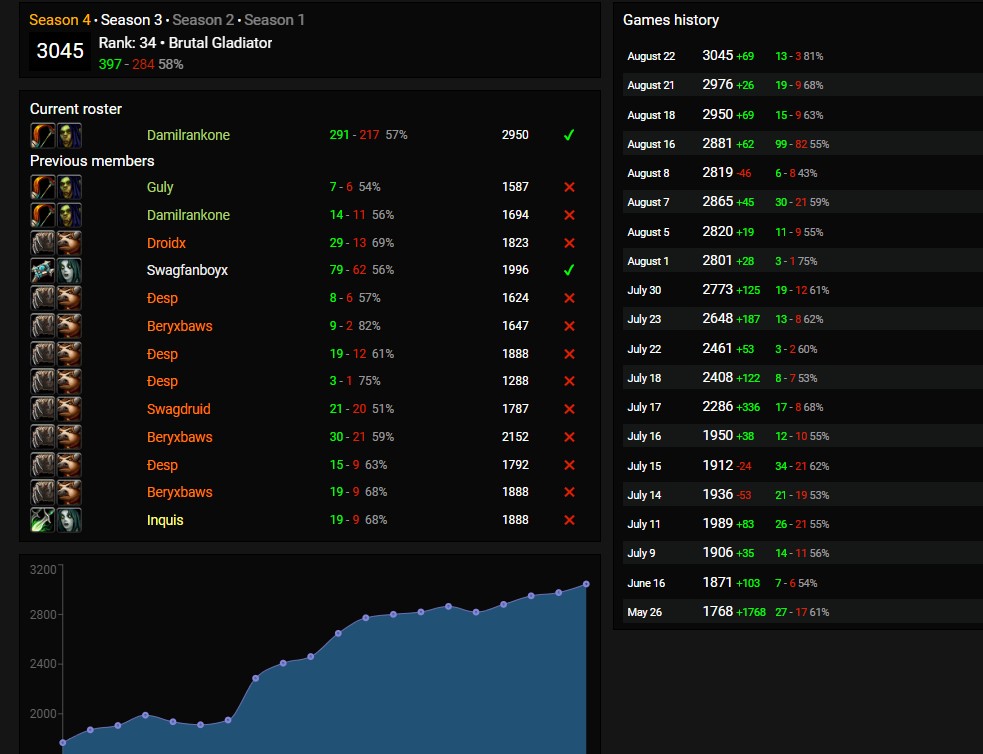
Task: Select the July 9 games history row
Action: pos(802,553)
